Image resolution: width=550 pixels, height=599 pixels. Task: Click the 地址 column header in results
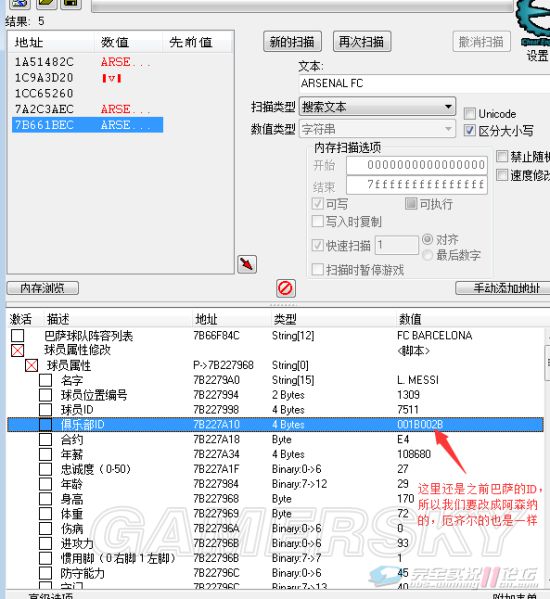29,42
